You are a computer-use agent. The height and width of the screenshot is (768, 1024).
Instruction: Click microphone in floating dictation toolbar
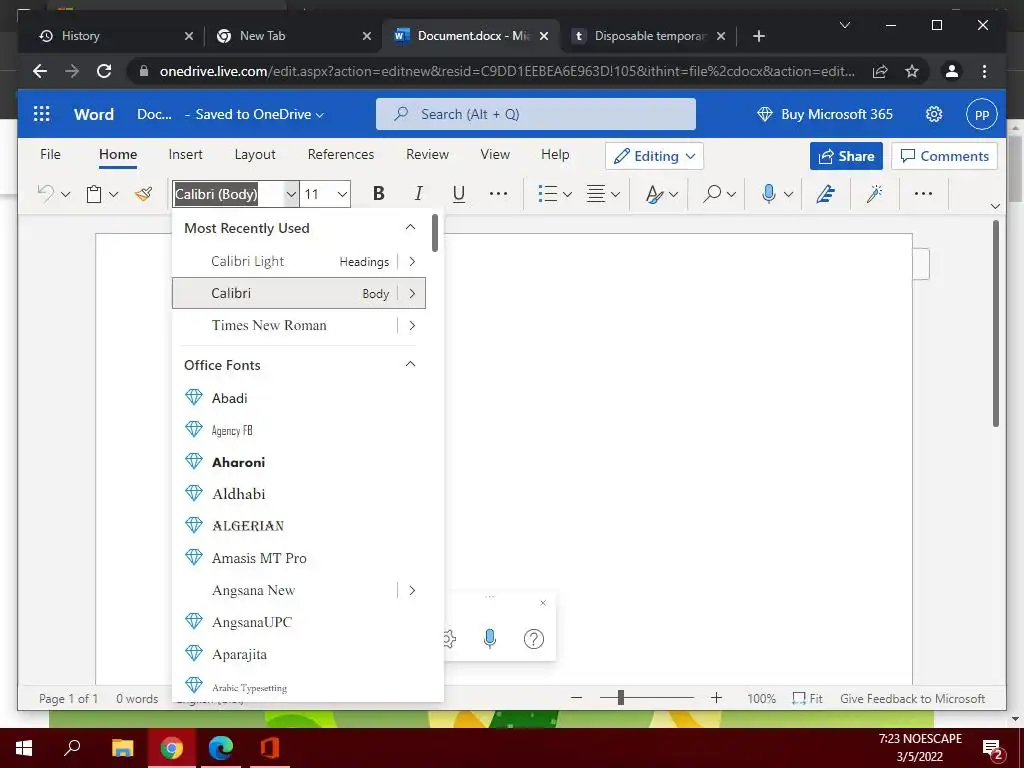(490, 639)
